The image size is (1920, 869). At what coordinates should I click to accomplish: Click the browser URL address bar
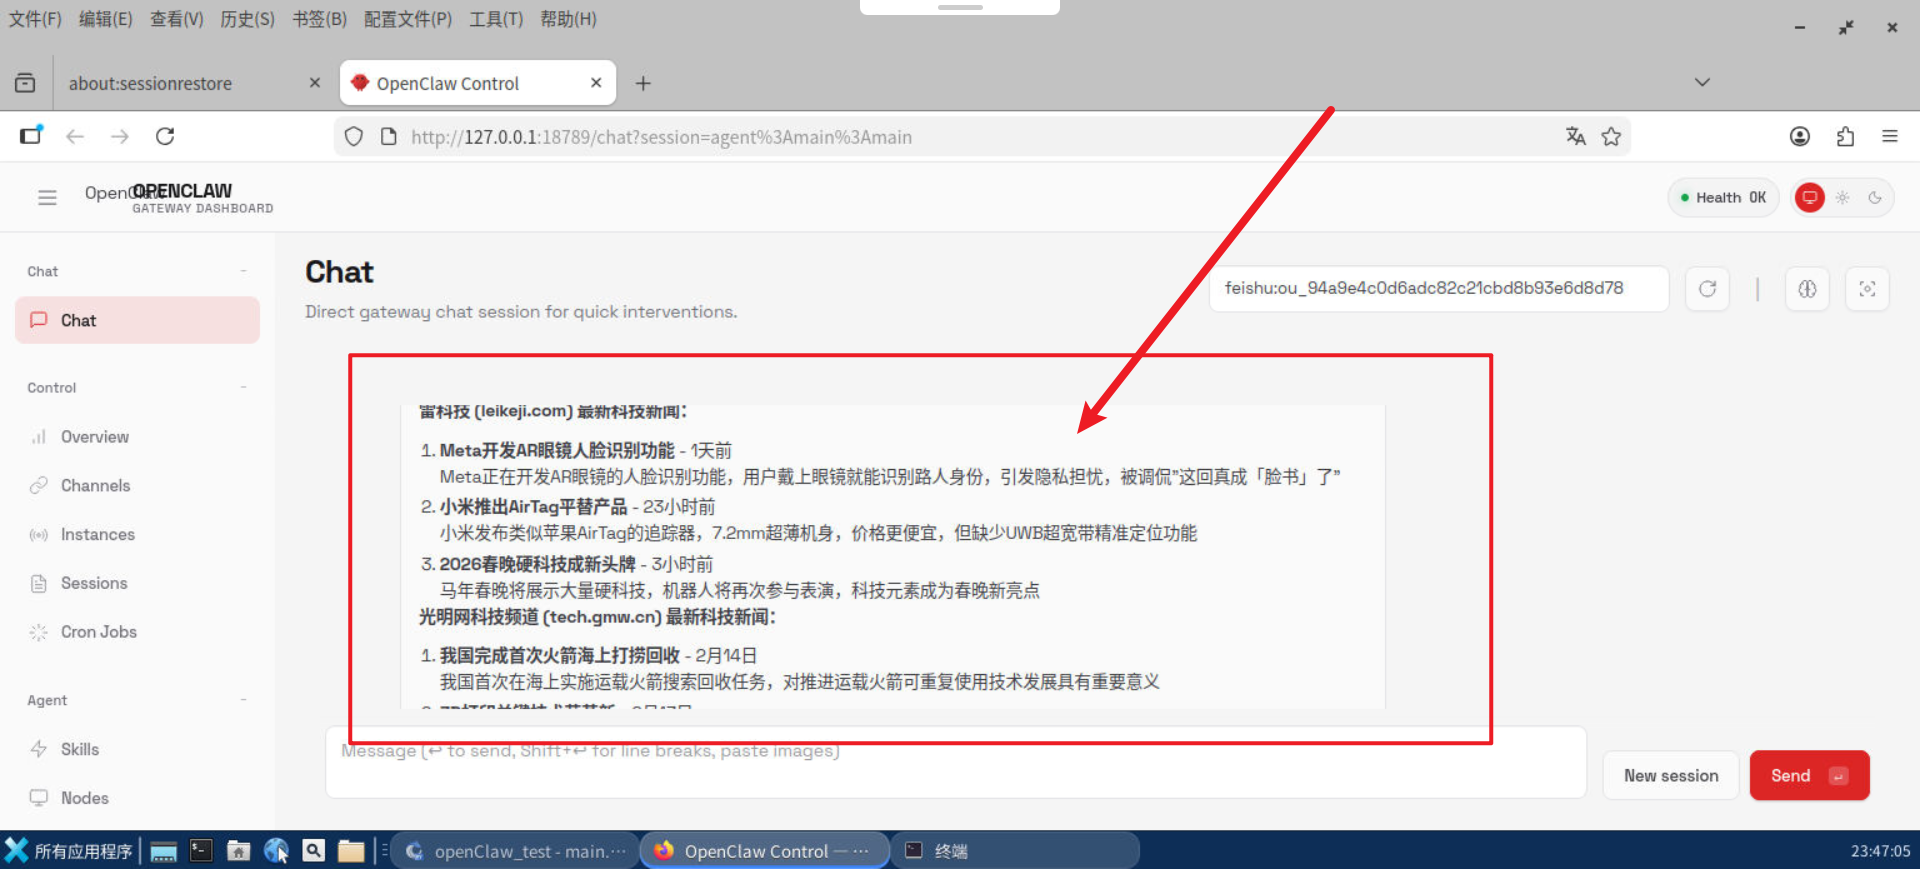(980, 137)
